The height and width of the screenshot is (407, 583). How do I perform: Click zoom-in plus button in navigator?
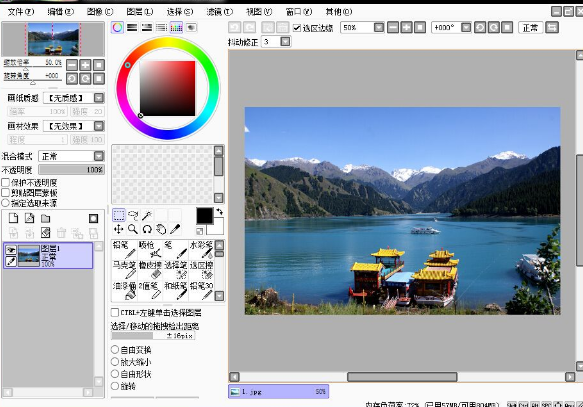(85, 65)
